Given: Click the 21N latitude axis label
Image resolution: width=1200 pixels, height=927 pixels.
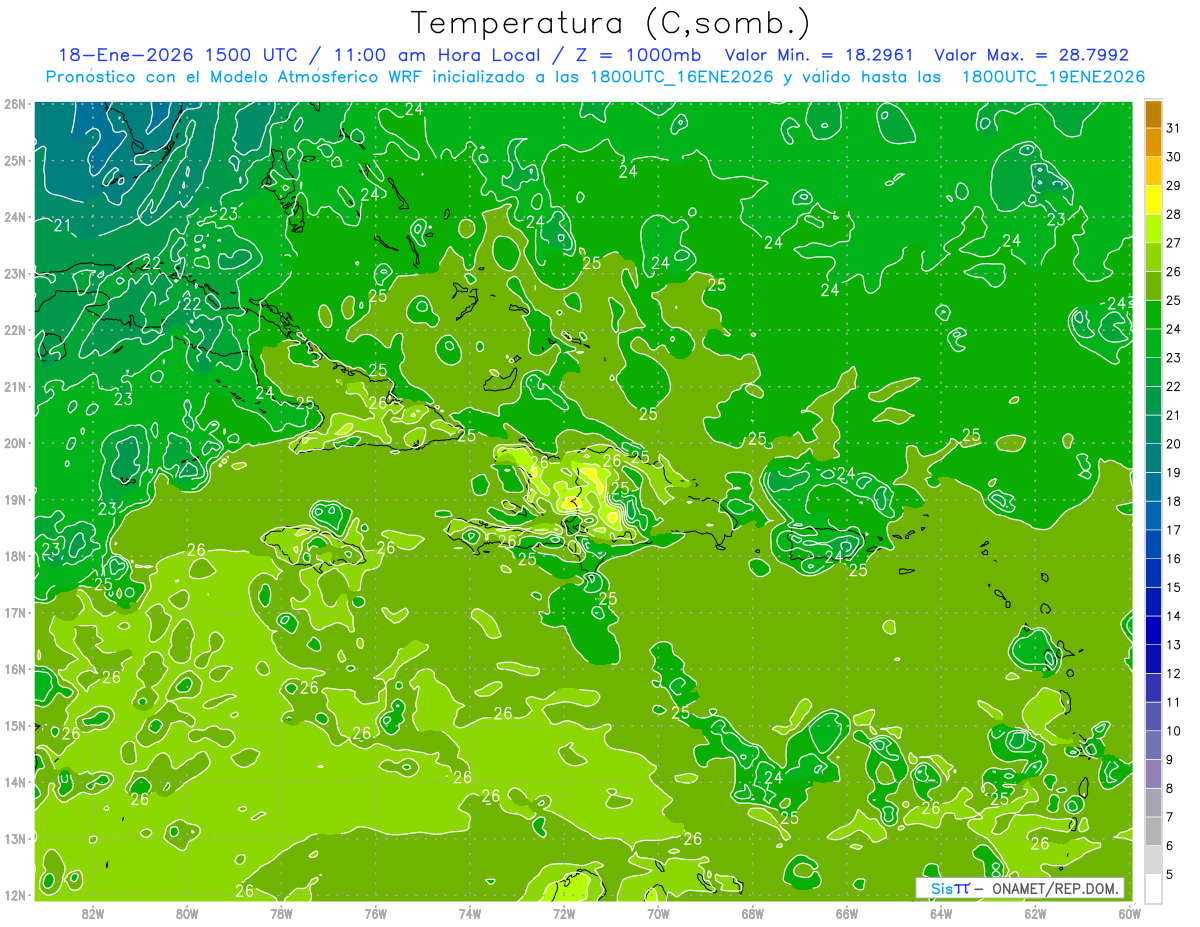Looking at the screenshot, I should click(x=14, y=387).
